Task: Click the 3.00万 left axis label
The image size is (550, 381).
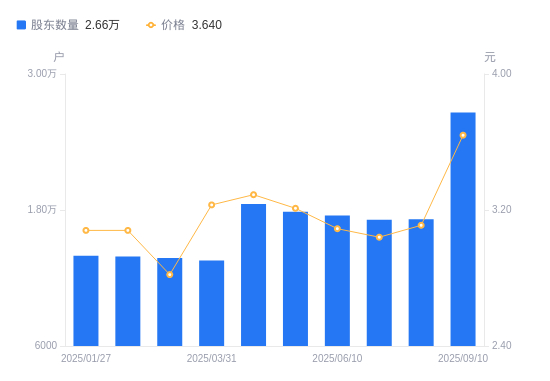Action: (42, 73)
